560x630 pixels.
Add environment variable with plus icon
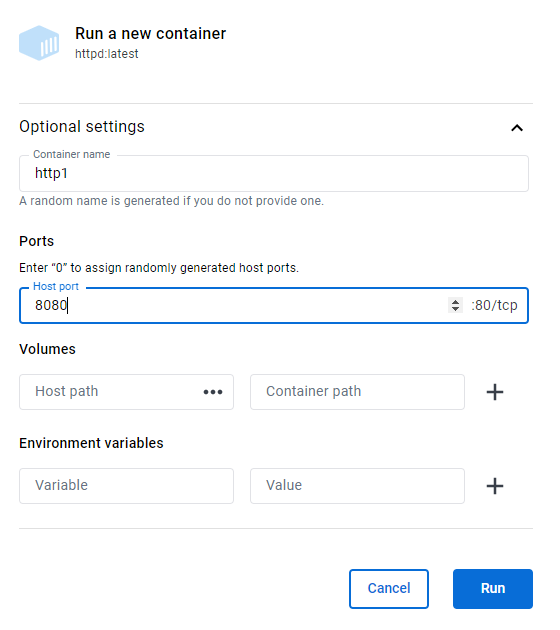pos(495,486)
